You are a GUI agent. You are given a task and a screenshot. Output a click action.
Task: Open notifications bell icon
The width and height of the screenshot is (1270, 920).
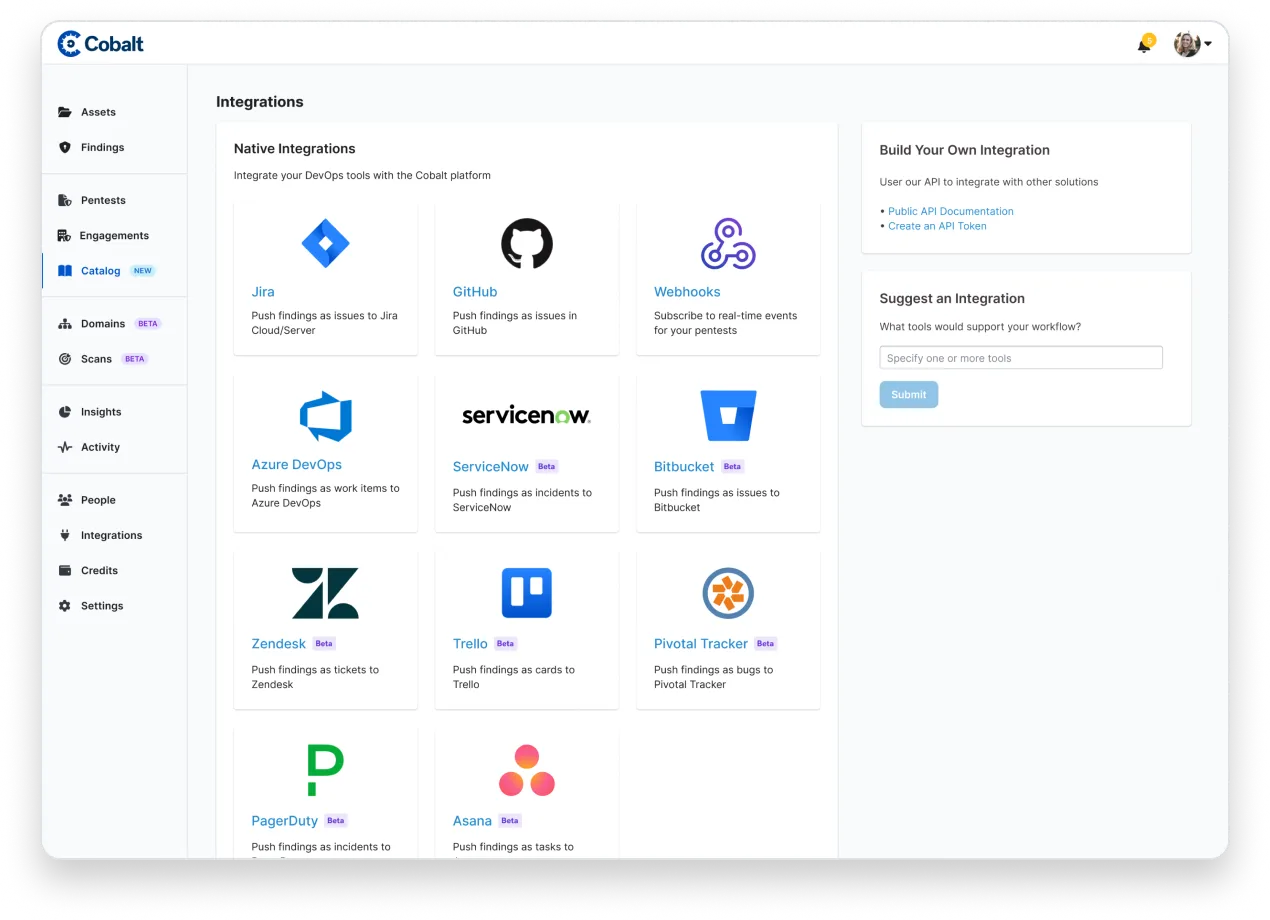pos(1144,45)
